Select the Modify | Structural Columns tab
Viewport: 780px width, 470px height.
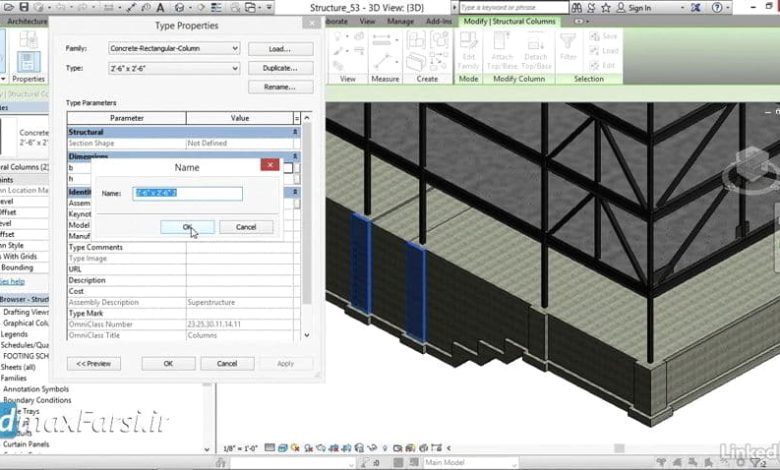click(509, 21)
